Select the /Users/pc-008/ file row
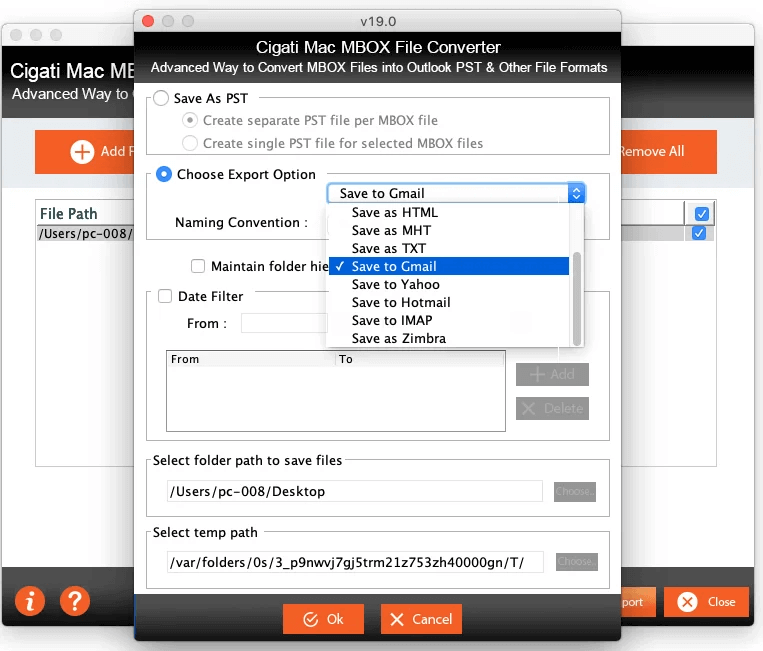763x651 pixels. (86, 234)
